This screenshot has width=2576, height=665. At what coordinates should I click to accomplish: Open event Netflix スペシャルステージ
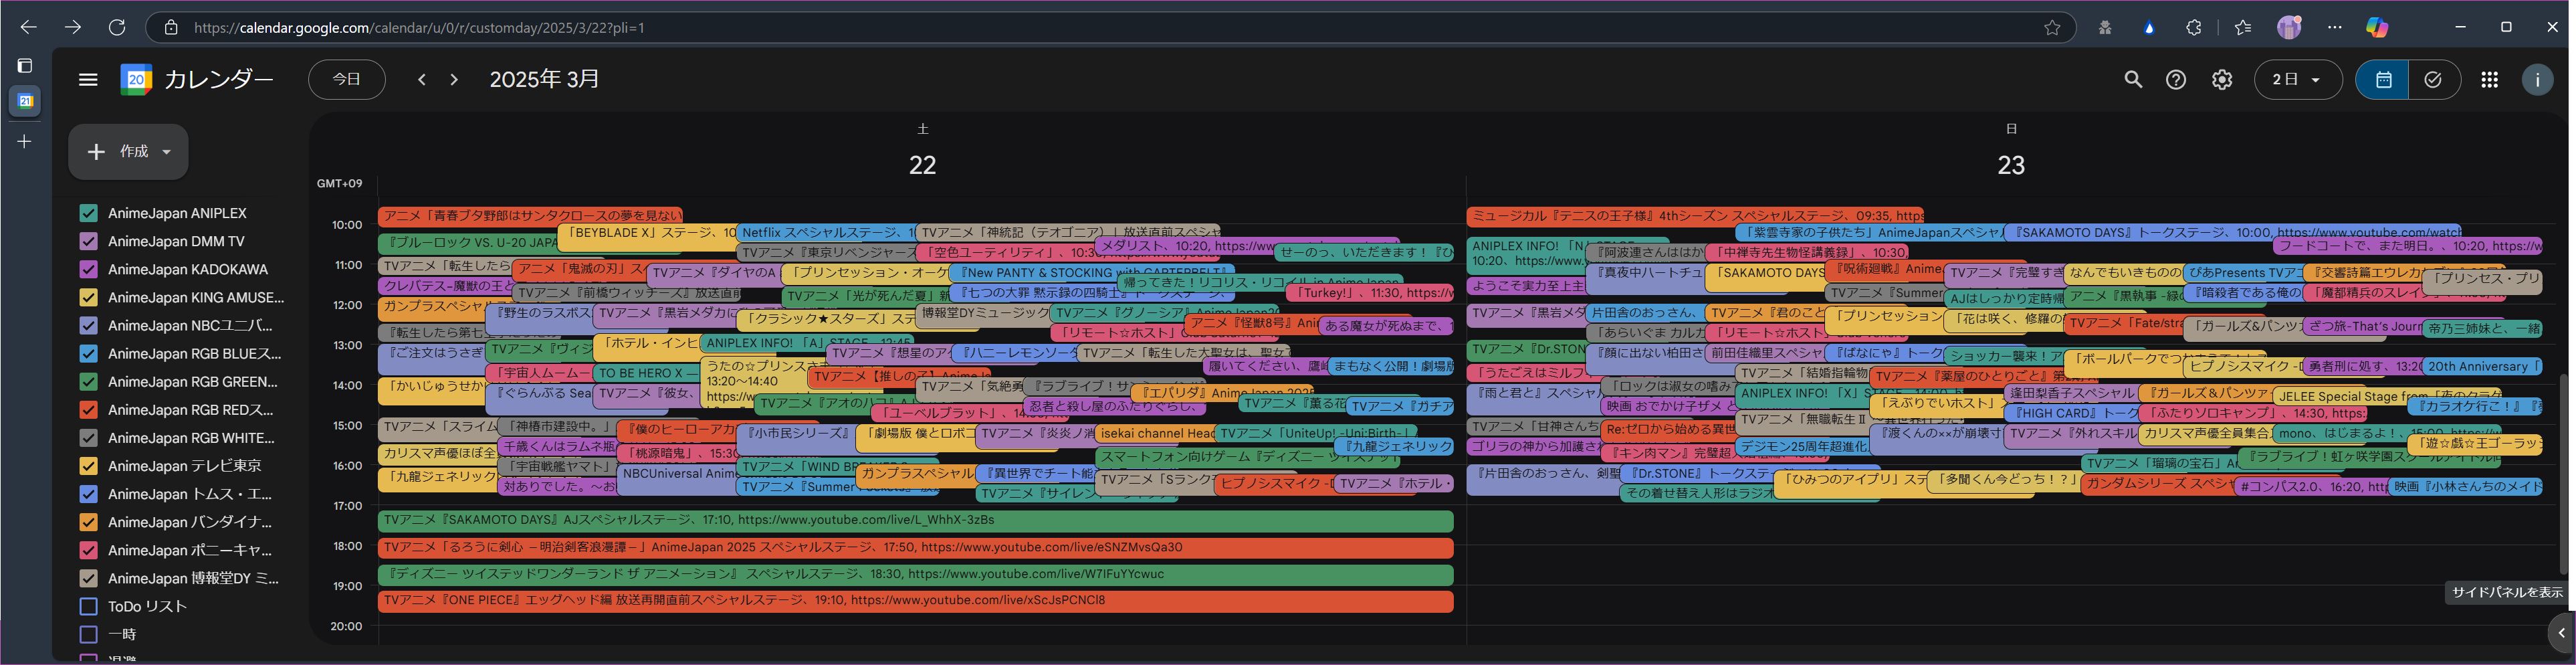[x=825, y=232]
